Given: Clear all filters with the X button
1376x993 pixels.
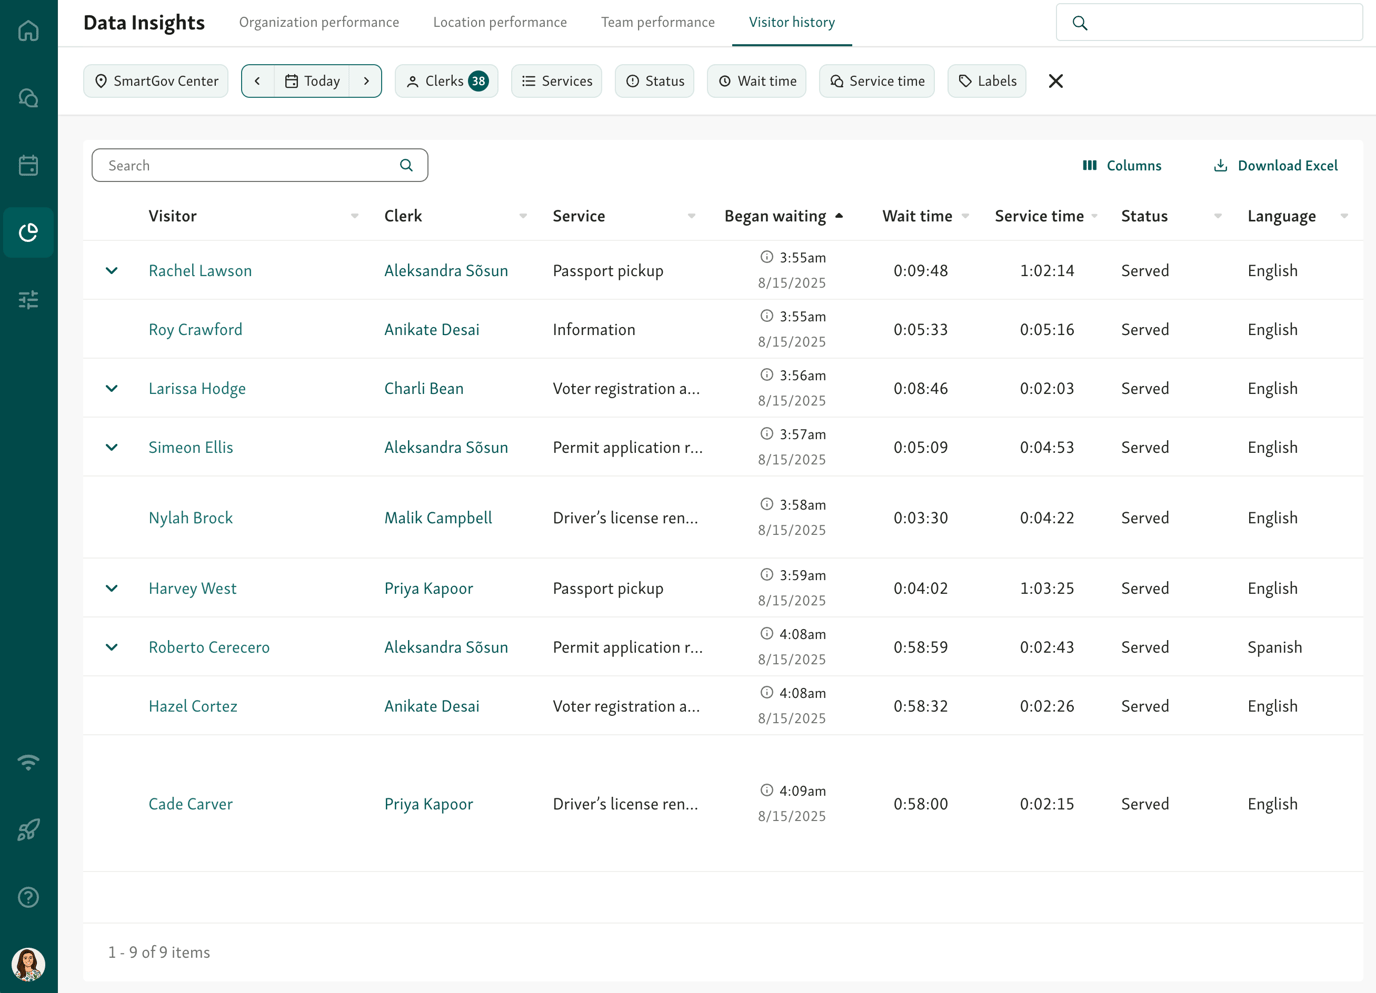Looking at the screenshot, I should 1055,81.
